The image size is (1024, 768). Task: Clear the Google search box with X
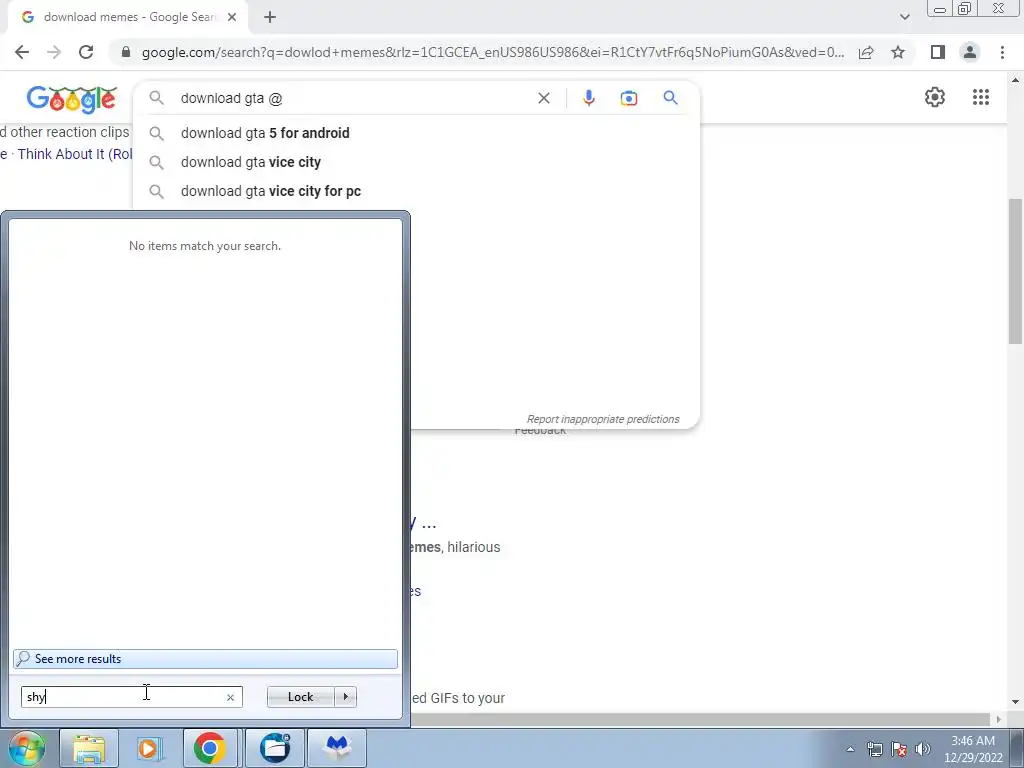point(543,98)
